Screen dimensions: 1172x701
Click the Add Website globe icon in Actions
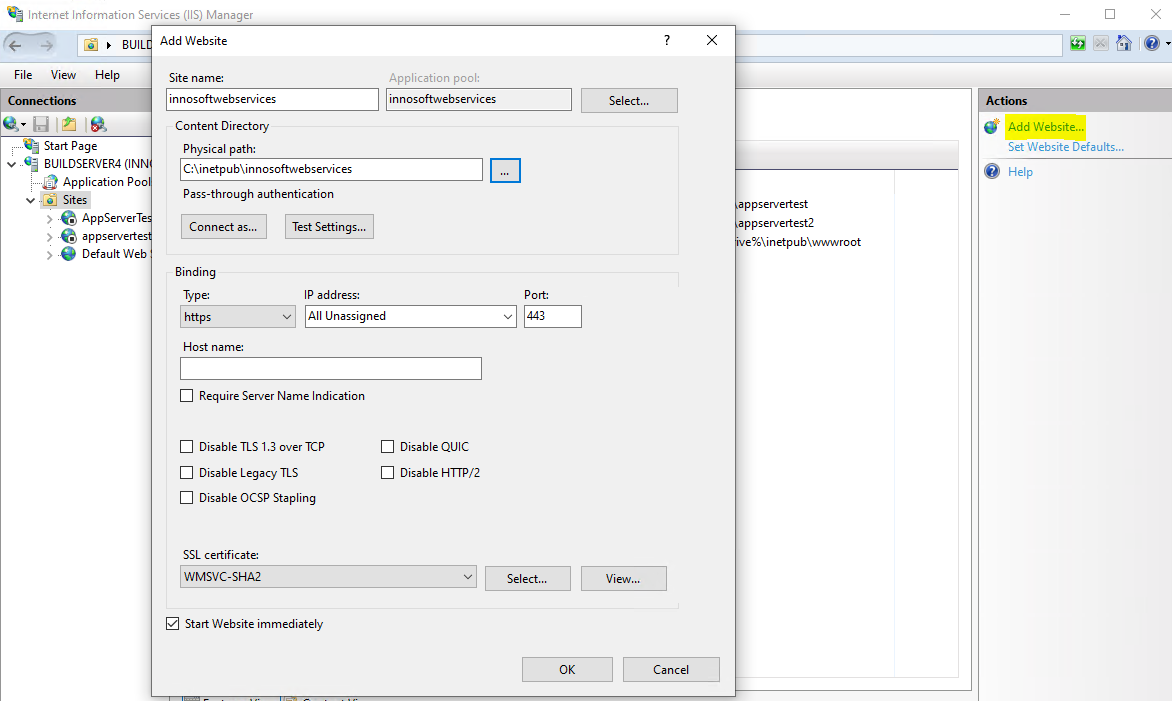tap(991, 127)
